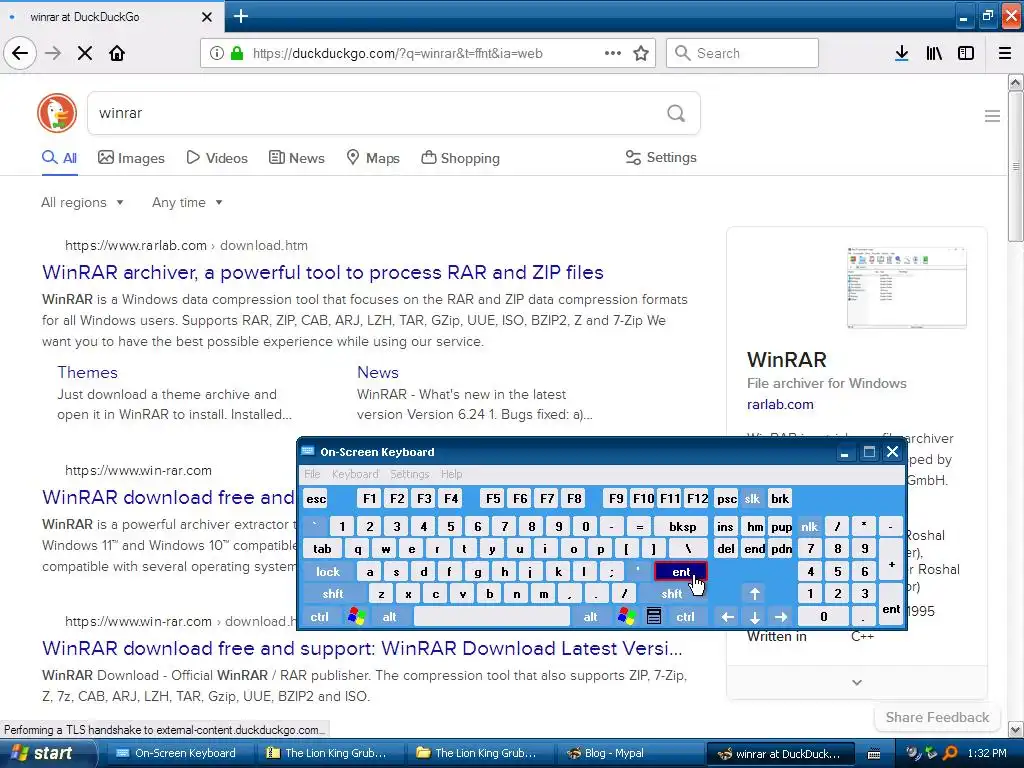
Task: Click the ent key on the keyboard
Action: (x=680, y=571)
